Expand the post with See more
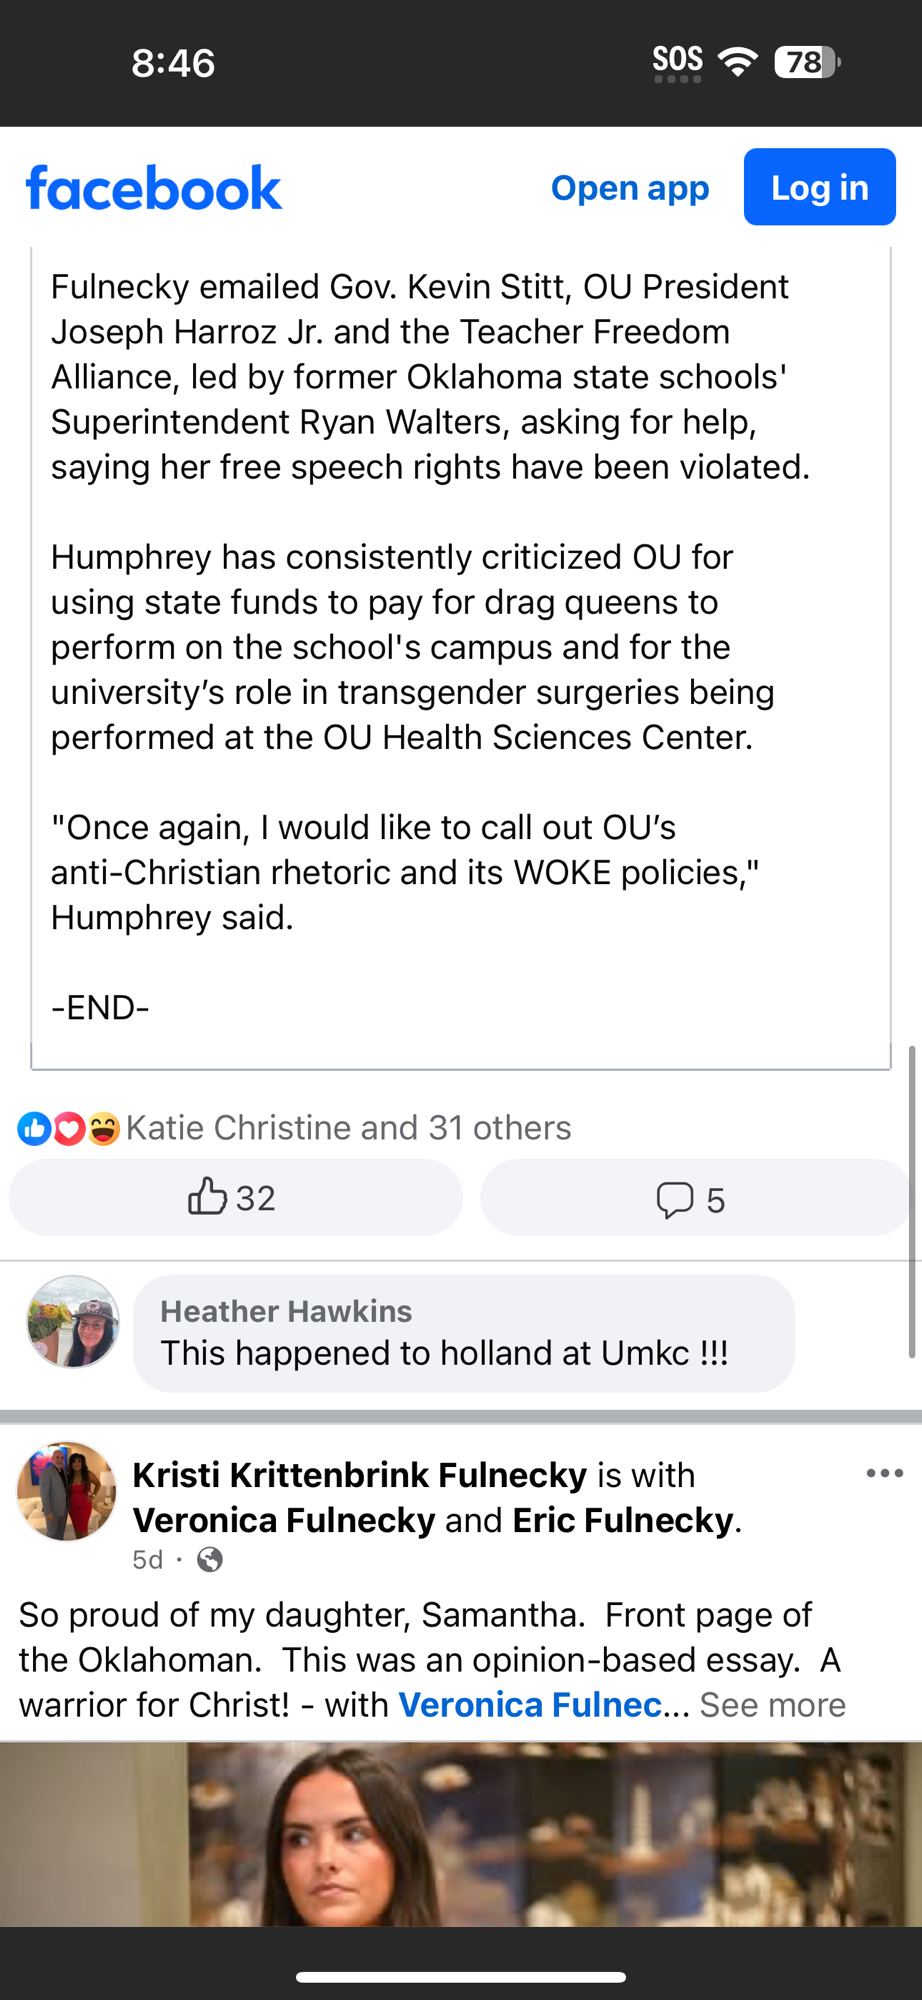This screenshot has height=2000, width=922. [x=772, y=1705]
